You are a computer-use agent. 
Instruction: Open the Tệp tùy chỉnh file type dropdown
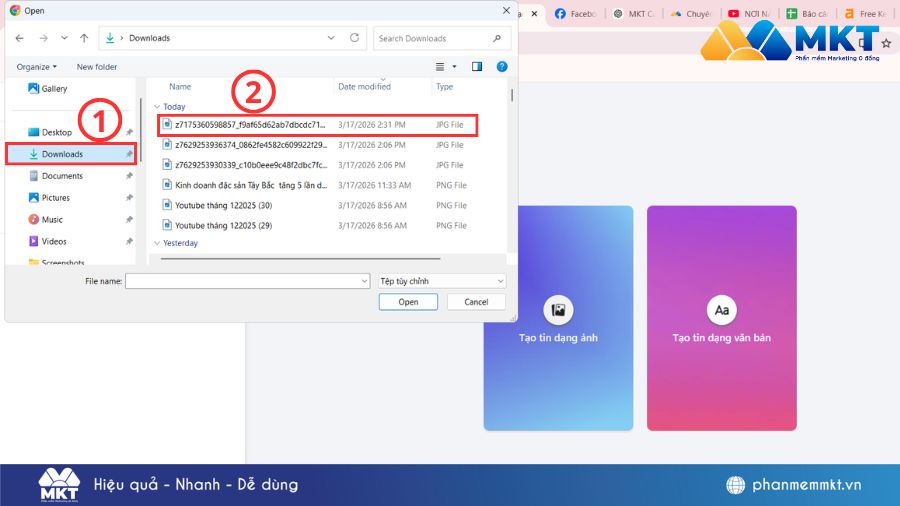442,281
